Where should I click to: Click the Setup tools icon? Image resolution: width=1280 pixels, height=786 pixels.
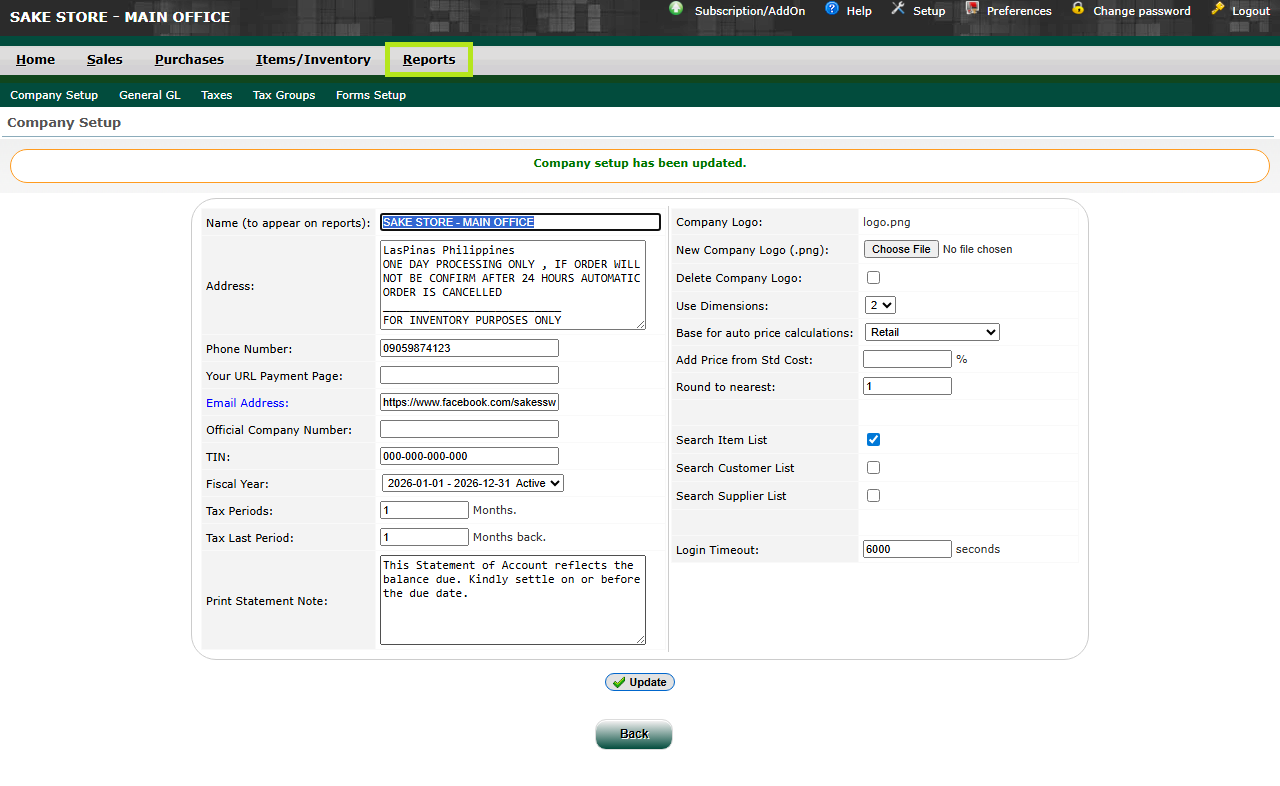click(x=897, y=9)
